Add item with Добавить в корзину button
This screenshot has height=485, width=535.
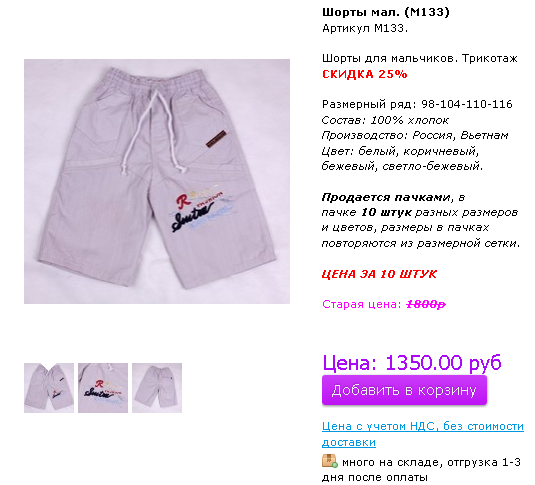404,390
